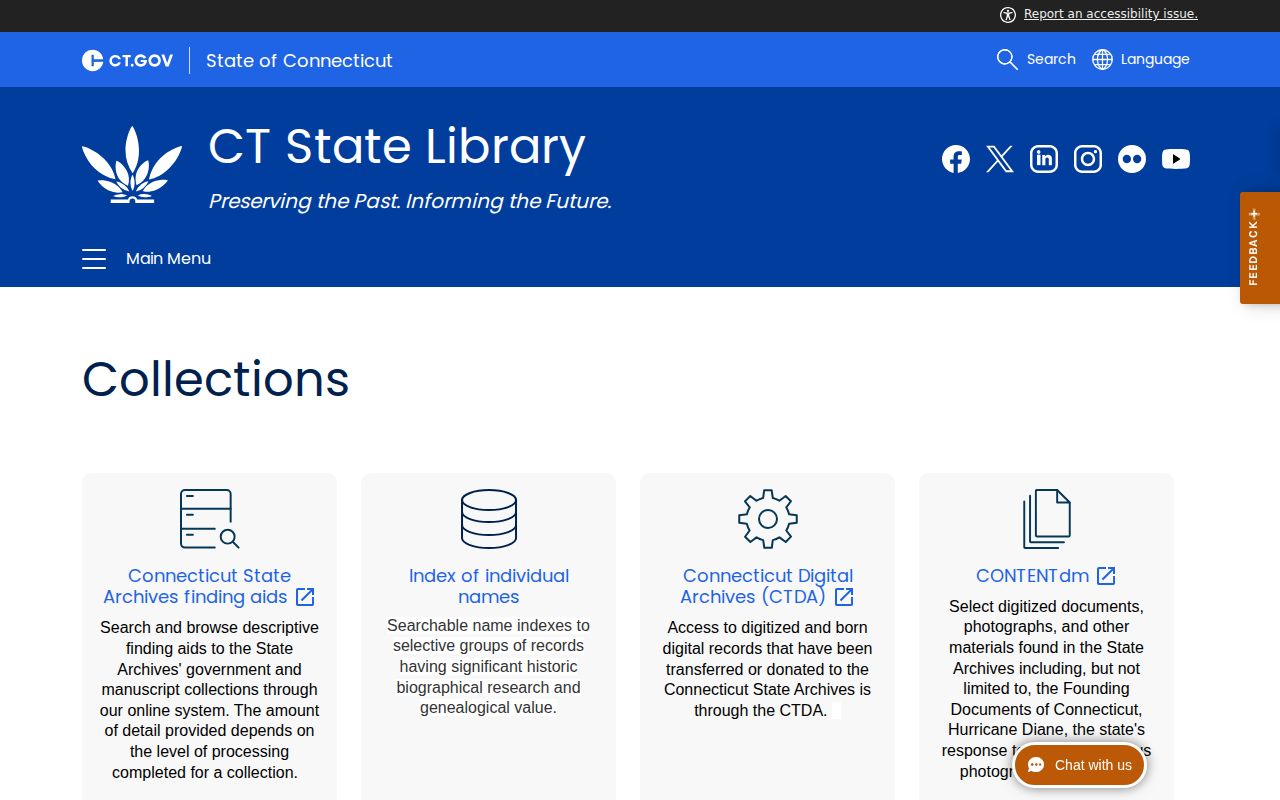Open Connecticut State Archives finding aids link

pos(209,586)
